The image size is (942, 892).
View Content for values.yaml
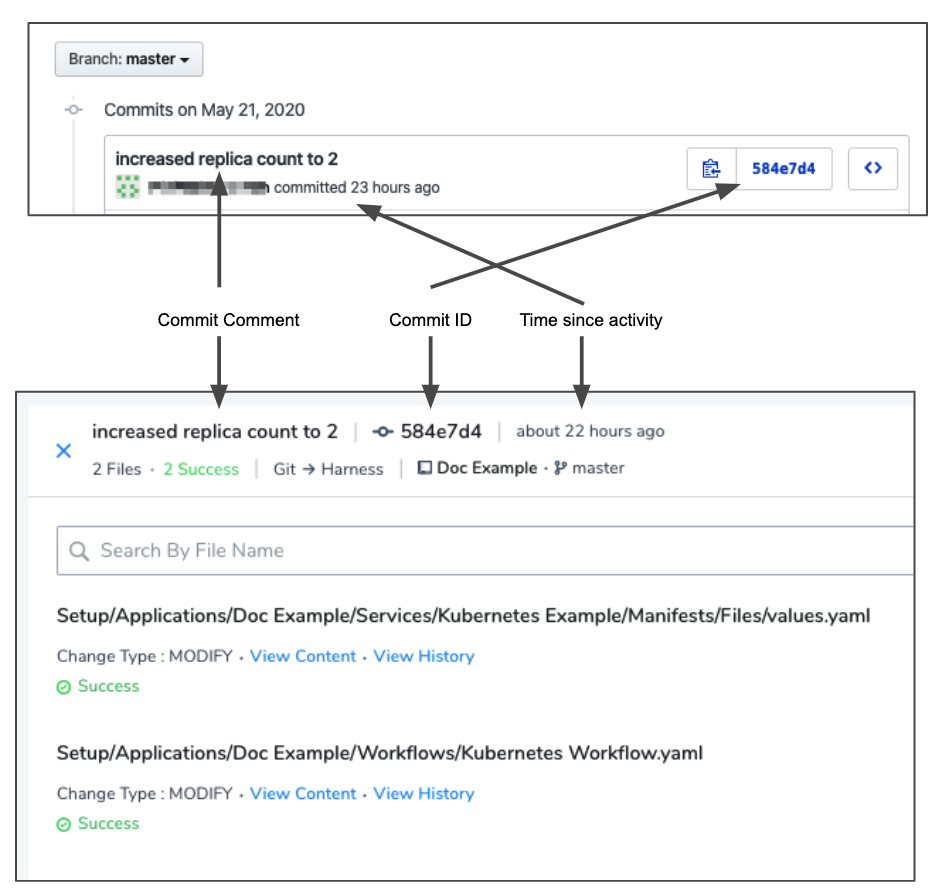[303, 656]
